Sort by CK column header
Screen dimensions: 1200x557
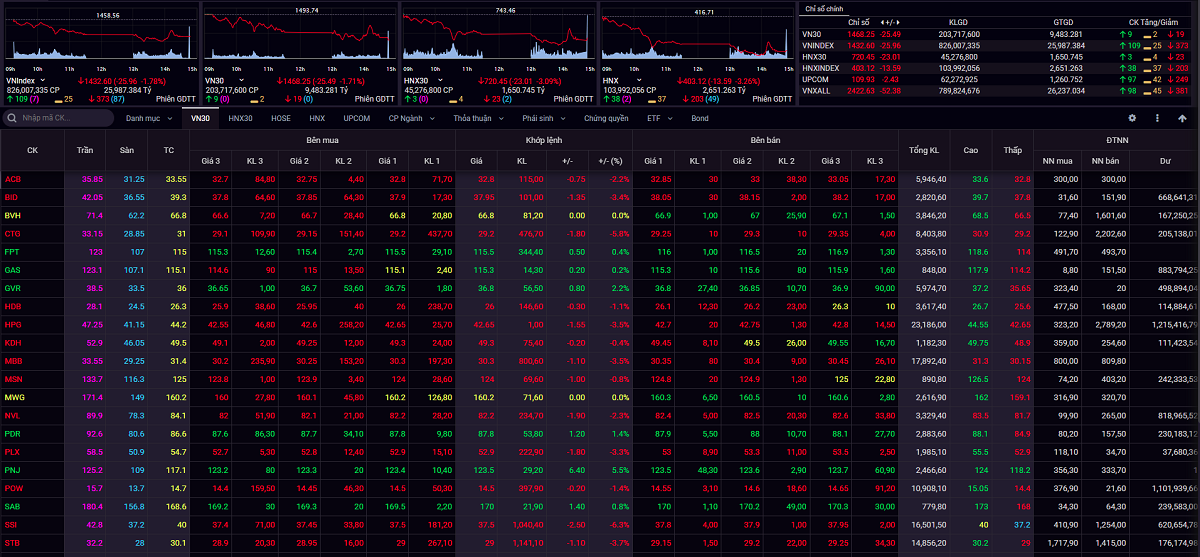point(32,150)
